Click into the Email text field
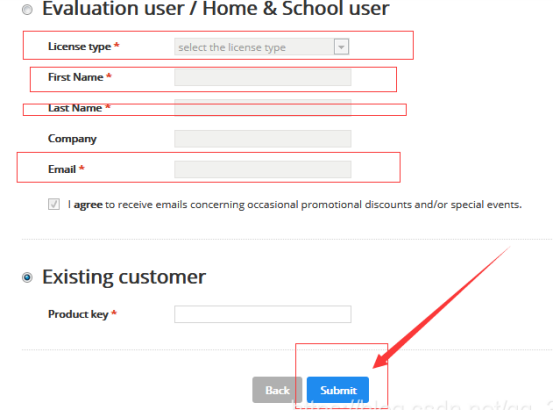This screenshot has width=554, height=410. click(x=263, y=169)
